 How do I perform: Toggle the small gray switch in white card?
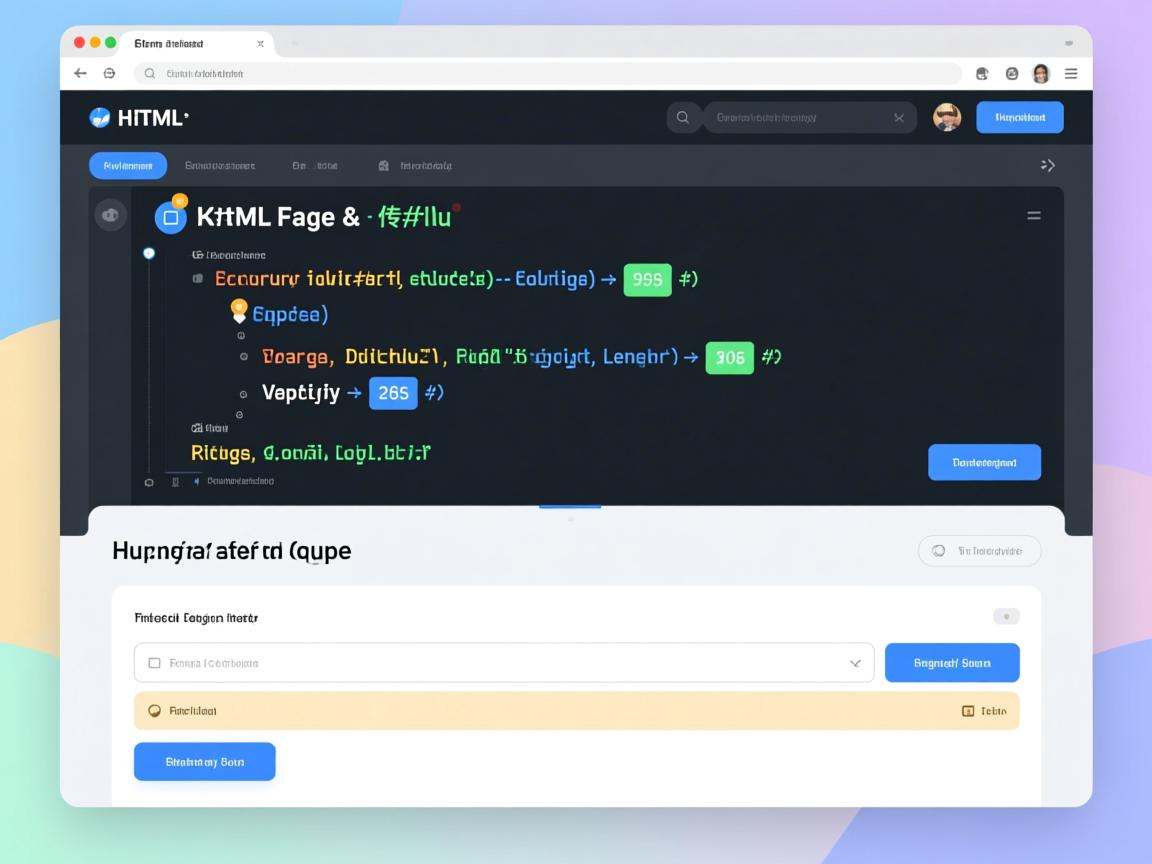(x=1006, y=617)
